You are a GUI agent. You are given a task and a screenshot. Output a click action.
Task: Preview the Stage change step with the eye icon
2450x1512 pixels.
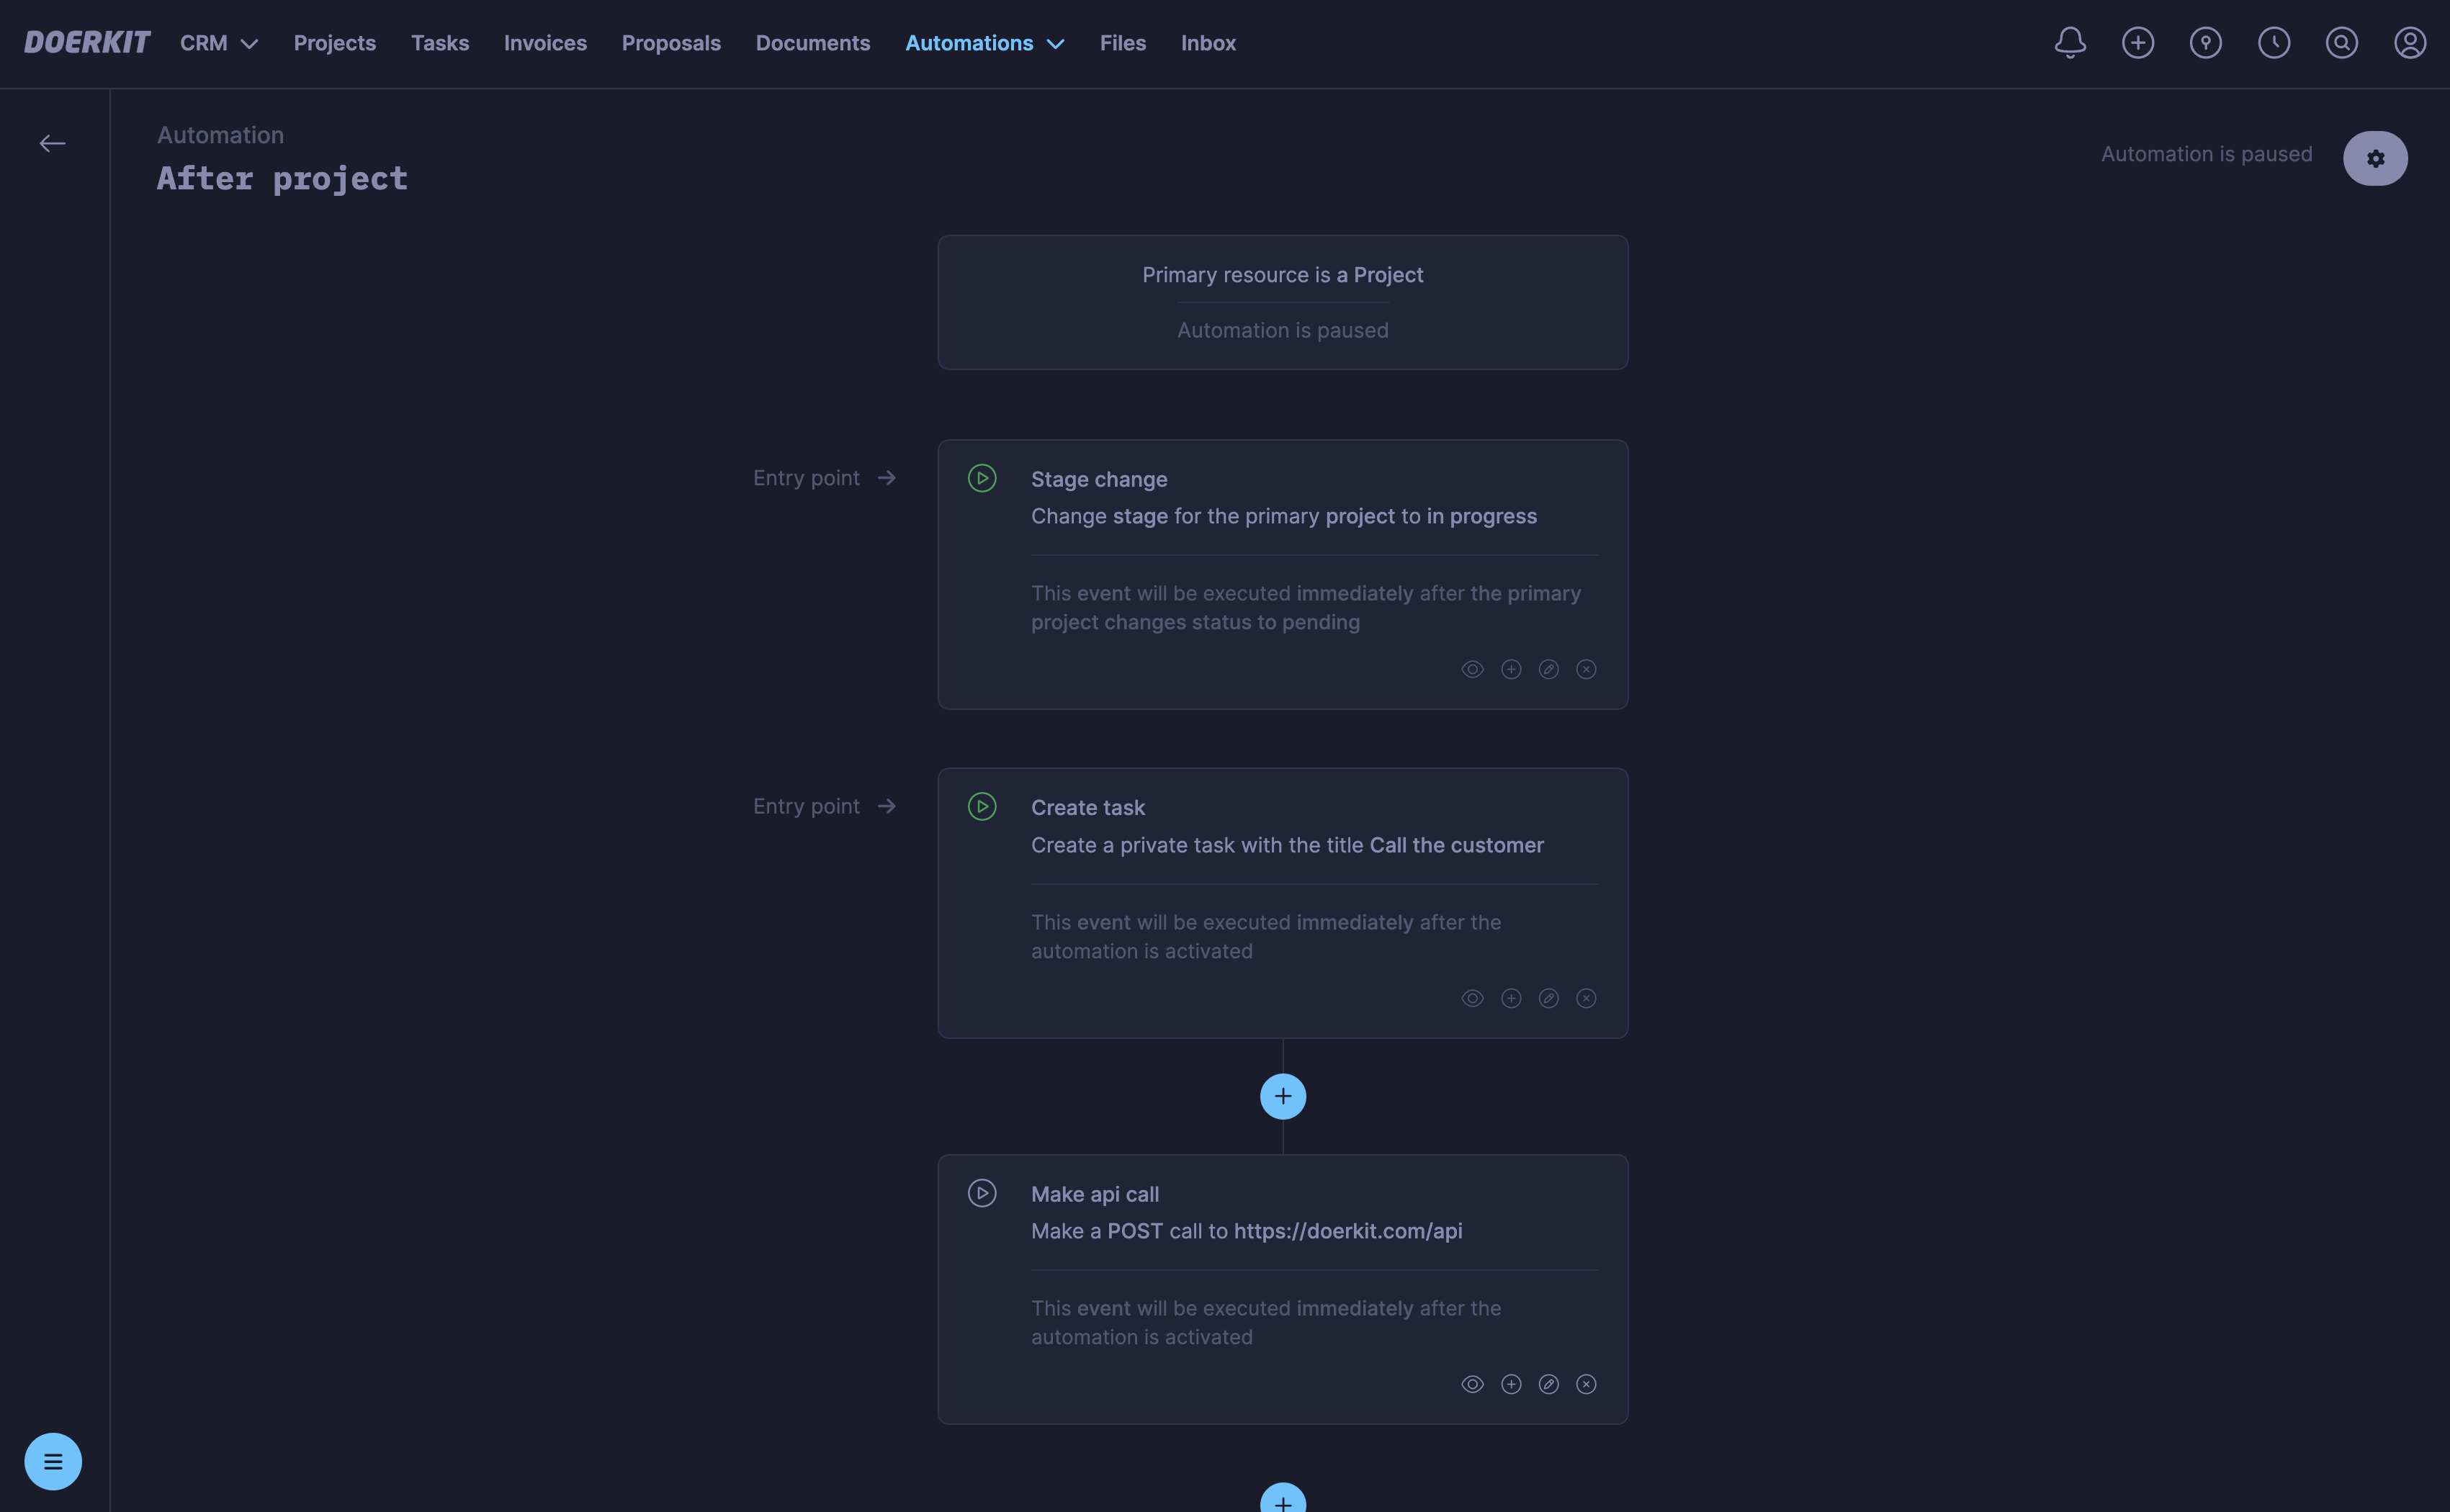pyautogui.click(x=1472, y=669)
